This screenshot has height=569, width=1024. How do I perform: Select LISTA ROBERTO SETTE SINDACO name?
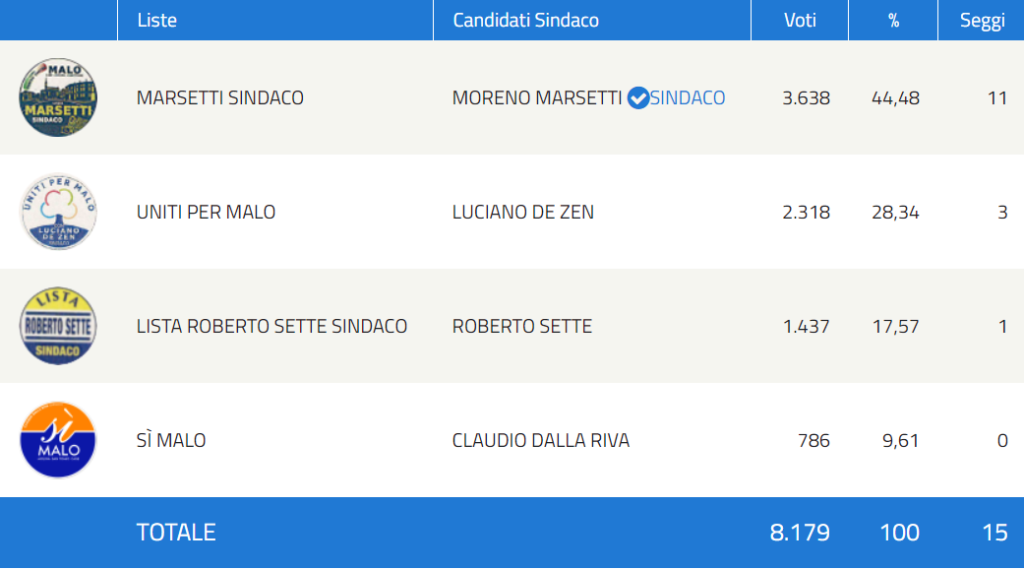coord(272,326)
